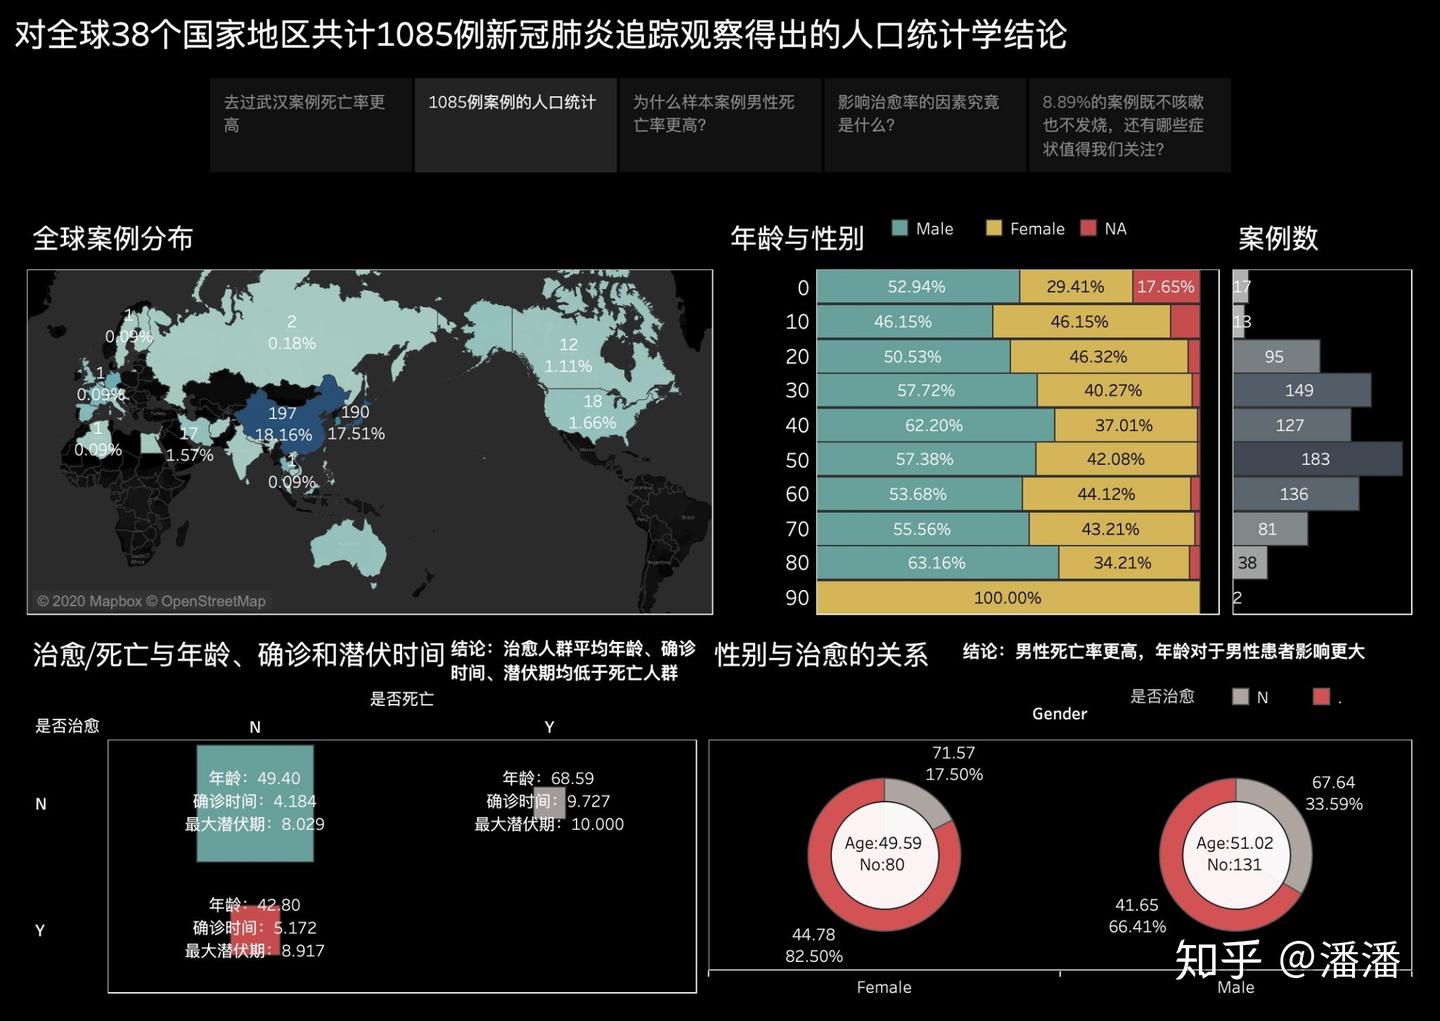
Task: Click the teal Male legend swatch
Action: coord(899,228)
